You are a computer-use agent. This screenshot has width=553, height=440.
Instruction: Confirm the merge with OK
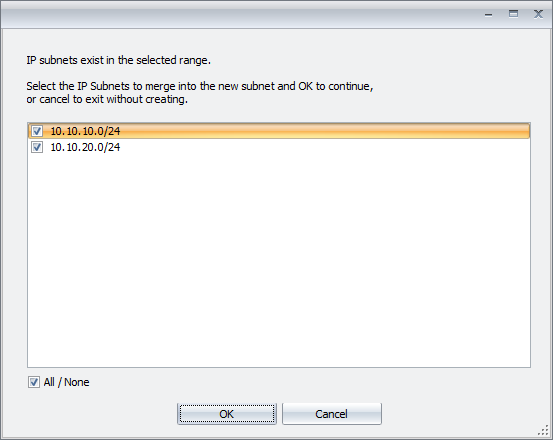(227, 414)
